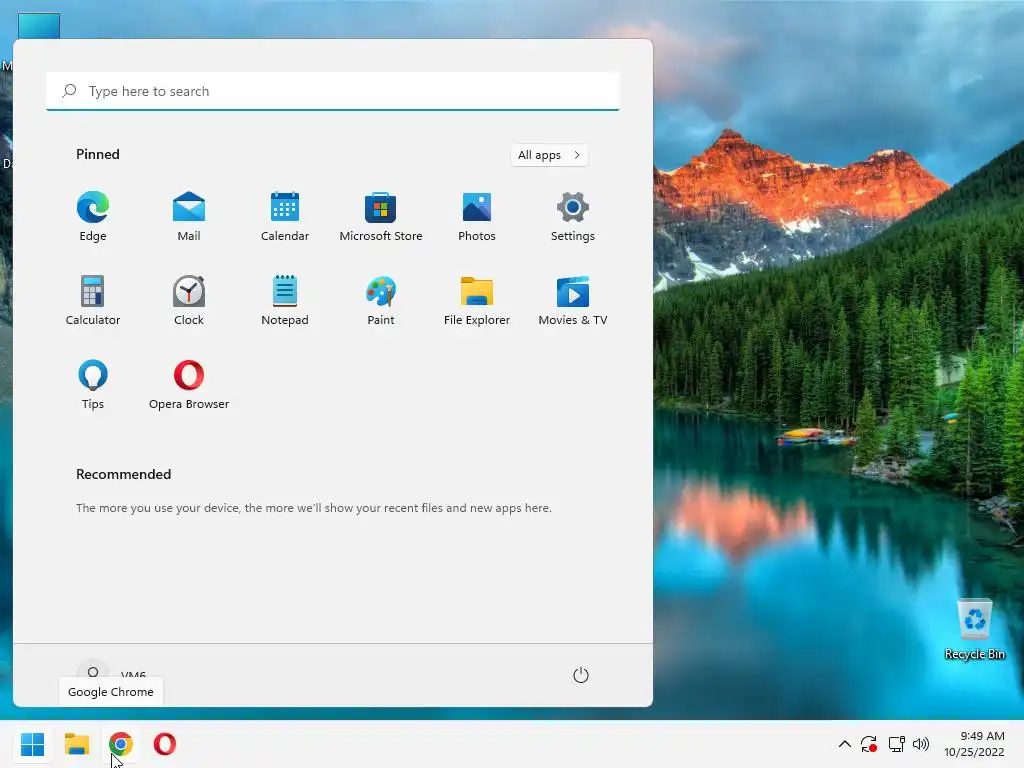Click the All apps button
The height and width of the screenshot is (768, 1024).
click(x=549, y=155)
